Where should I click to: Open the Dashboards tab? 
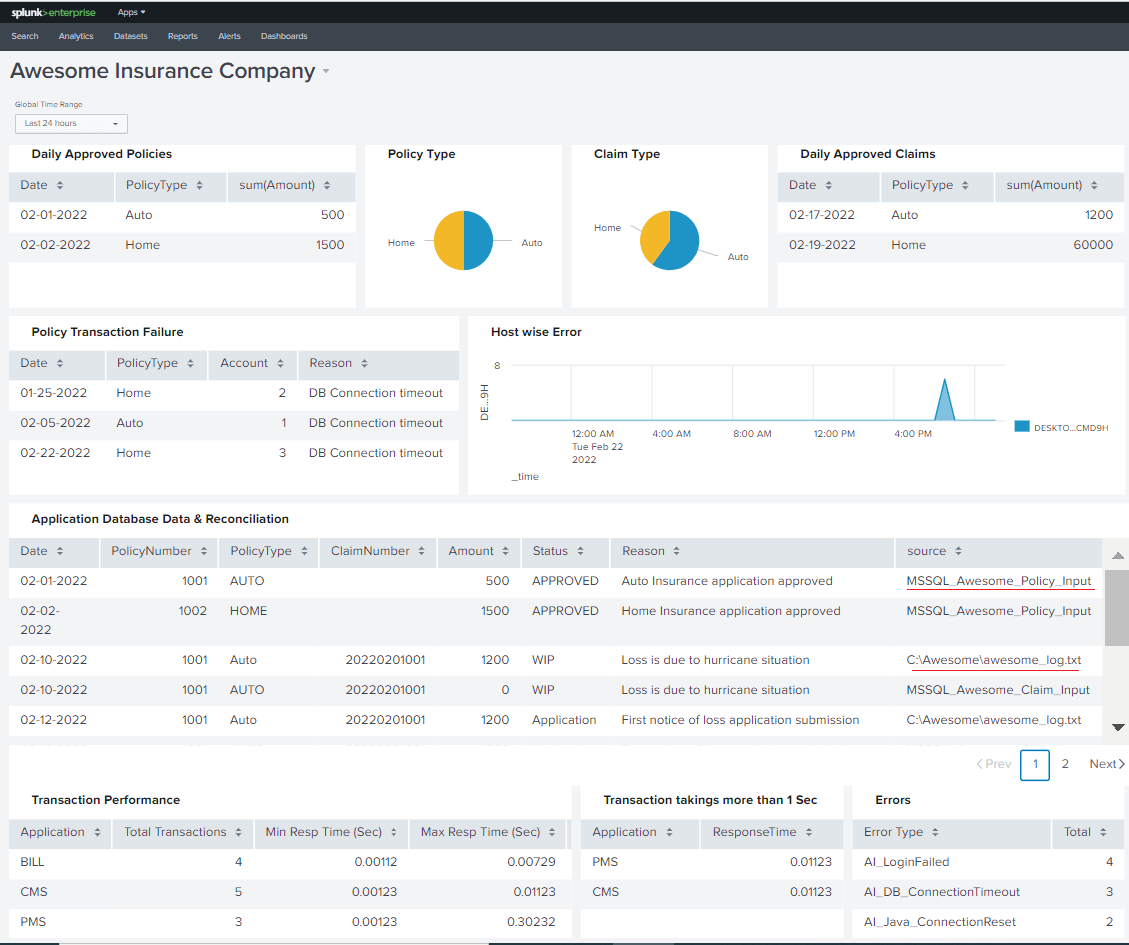click(284, 36)
